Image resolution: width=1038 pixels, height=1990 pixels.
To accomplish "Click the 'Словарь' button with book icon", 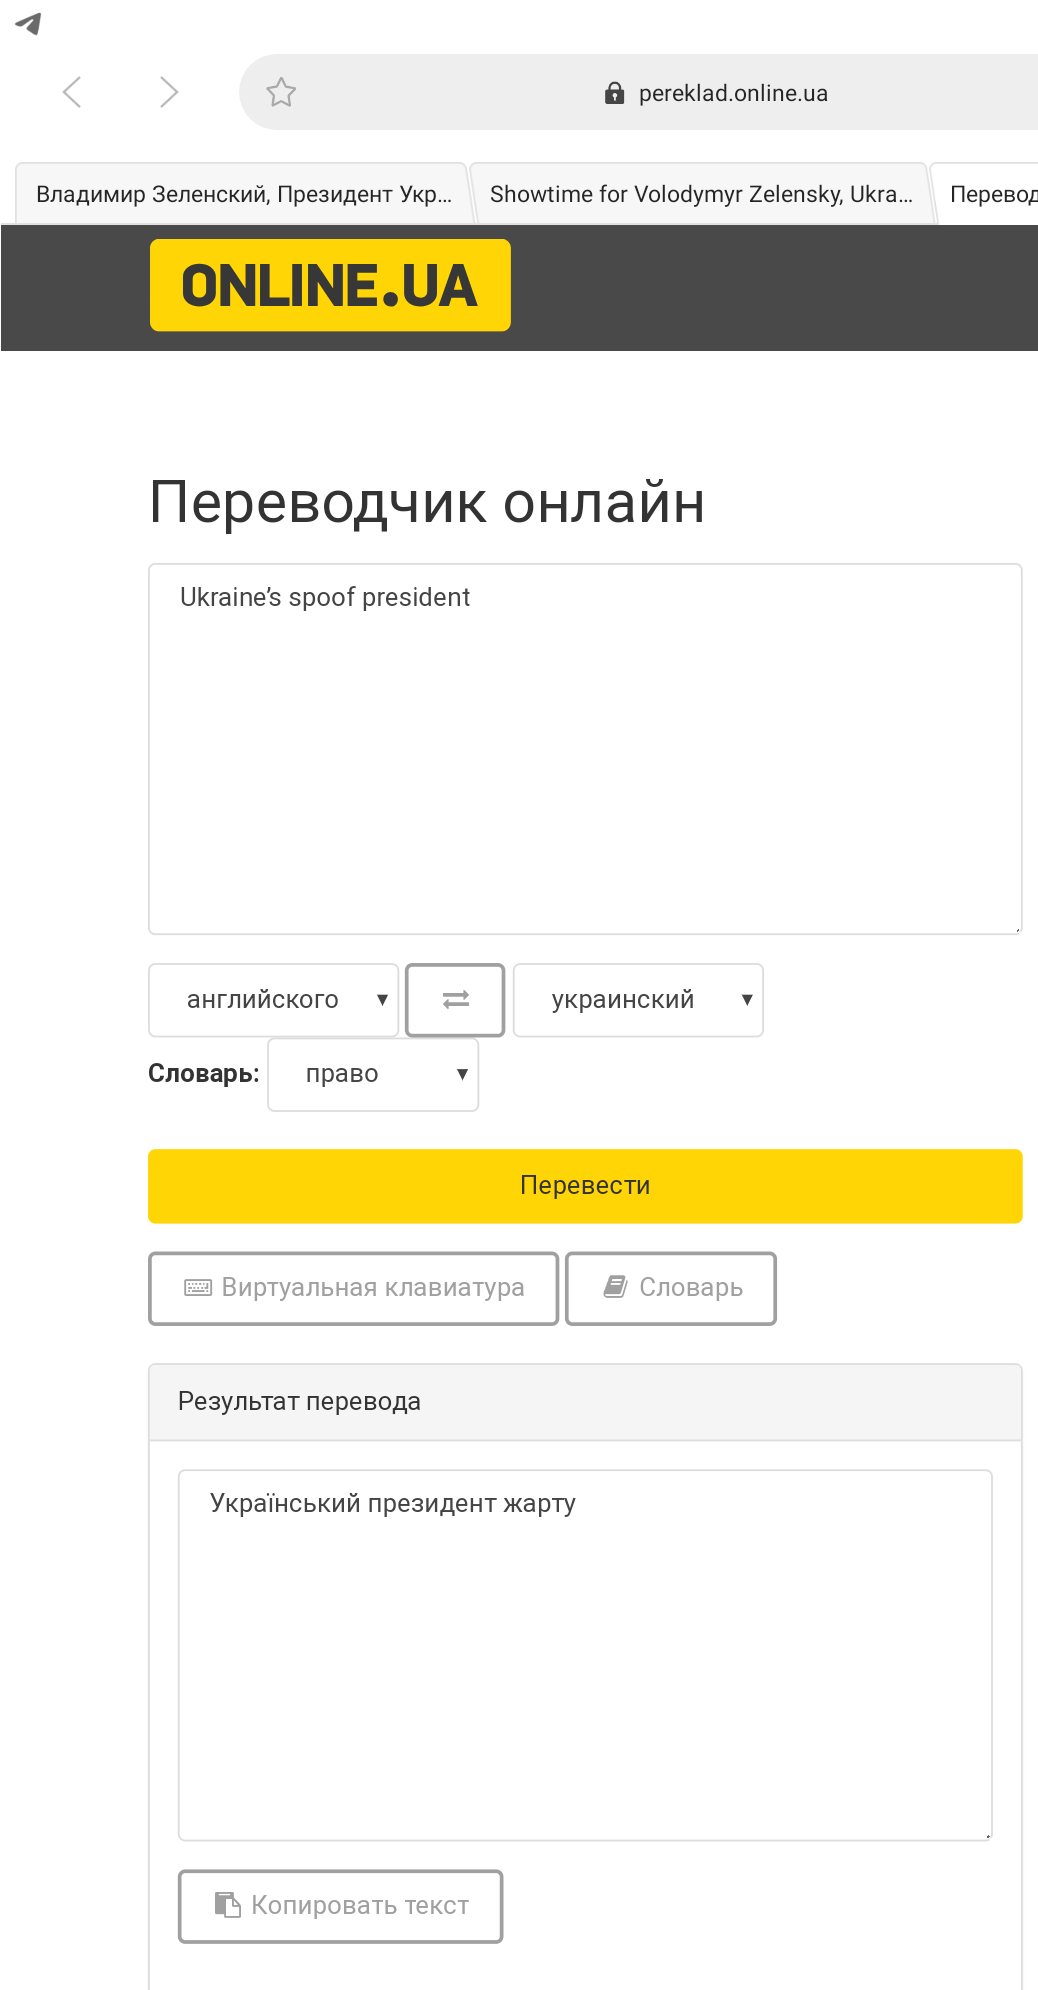I will coord(671,1288).
